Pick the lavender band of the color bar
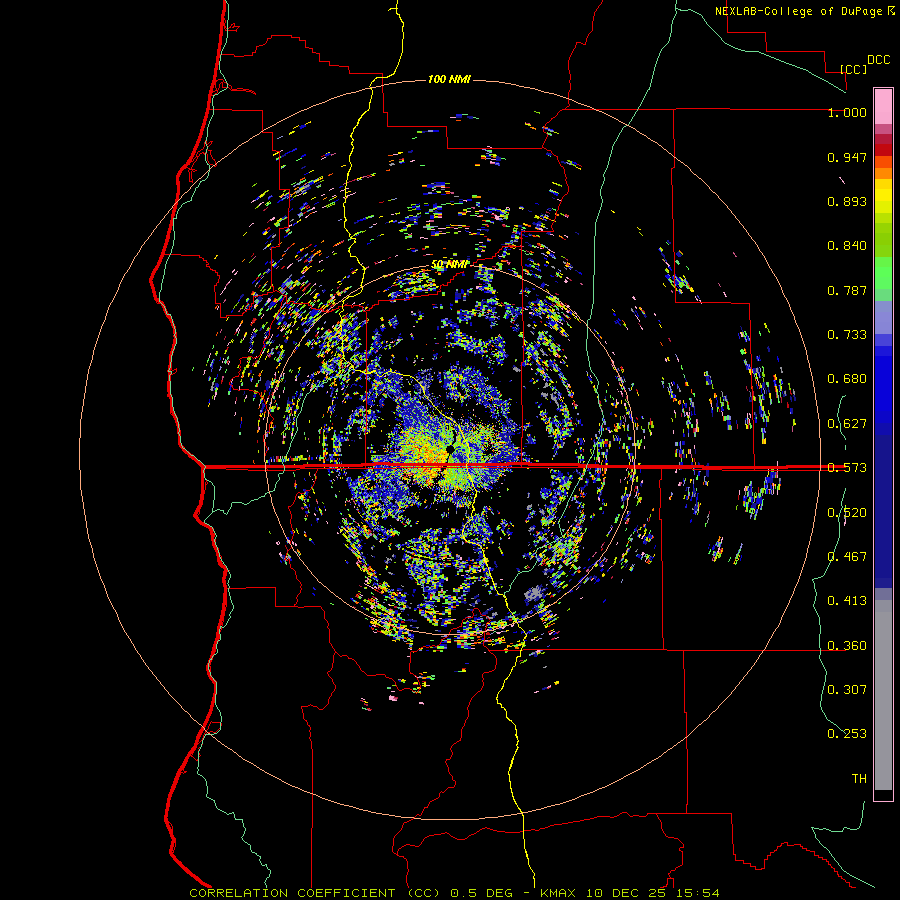The image size is (900, 900). [883, 317]
